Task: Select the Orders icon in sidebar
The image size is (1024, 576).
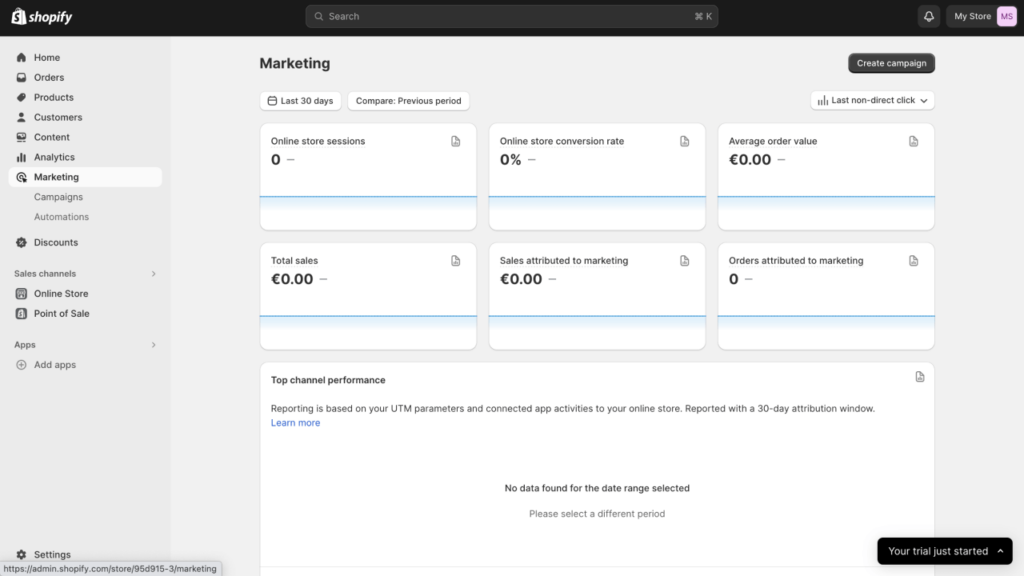Action: point(20,77)
